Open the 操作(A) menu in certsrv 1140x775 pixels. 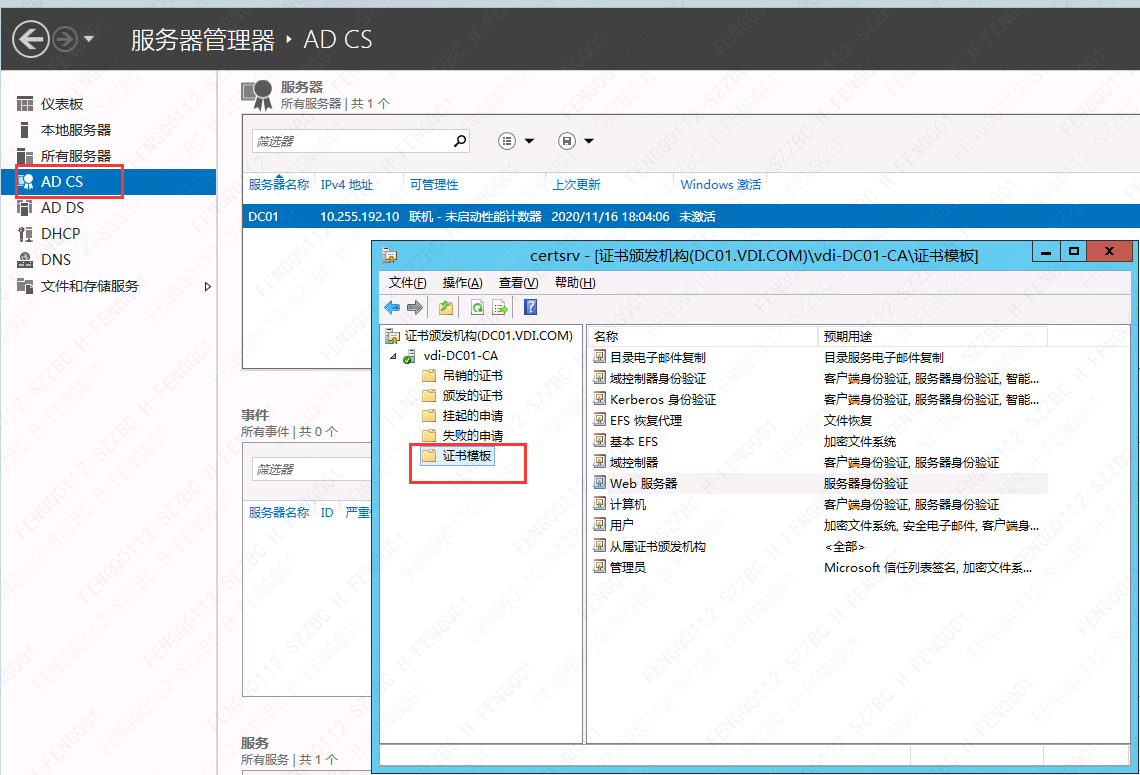(462, 283)
